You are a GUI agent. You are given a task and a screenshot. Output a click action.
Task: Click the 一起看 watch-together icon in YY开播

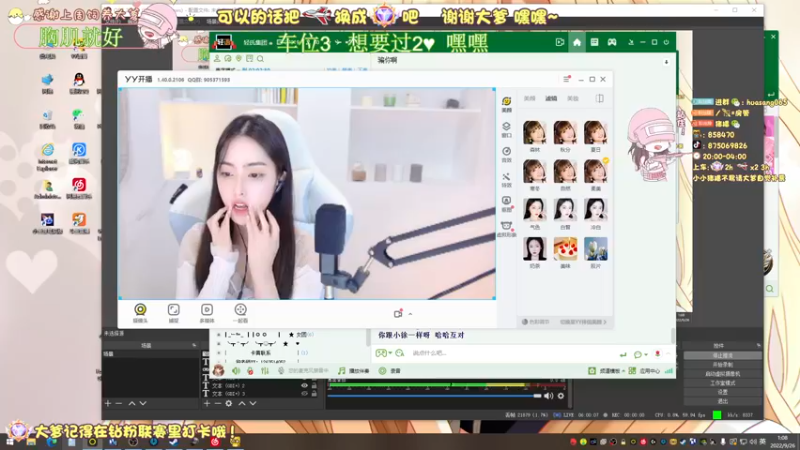pos(240,310)
